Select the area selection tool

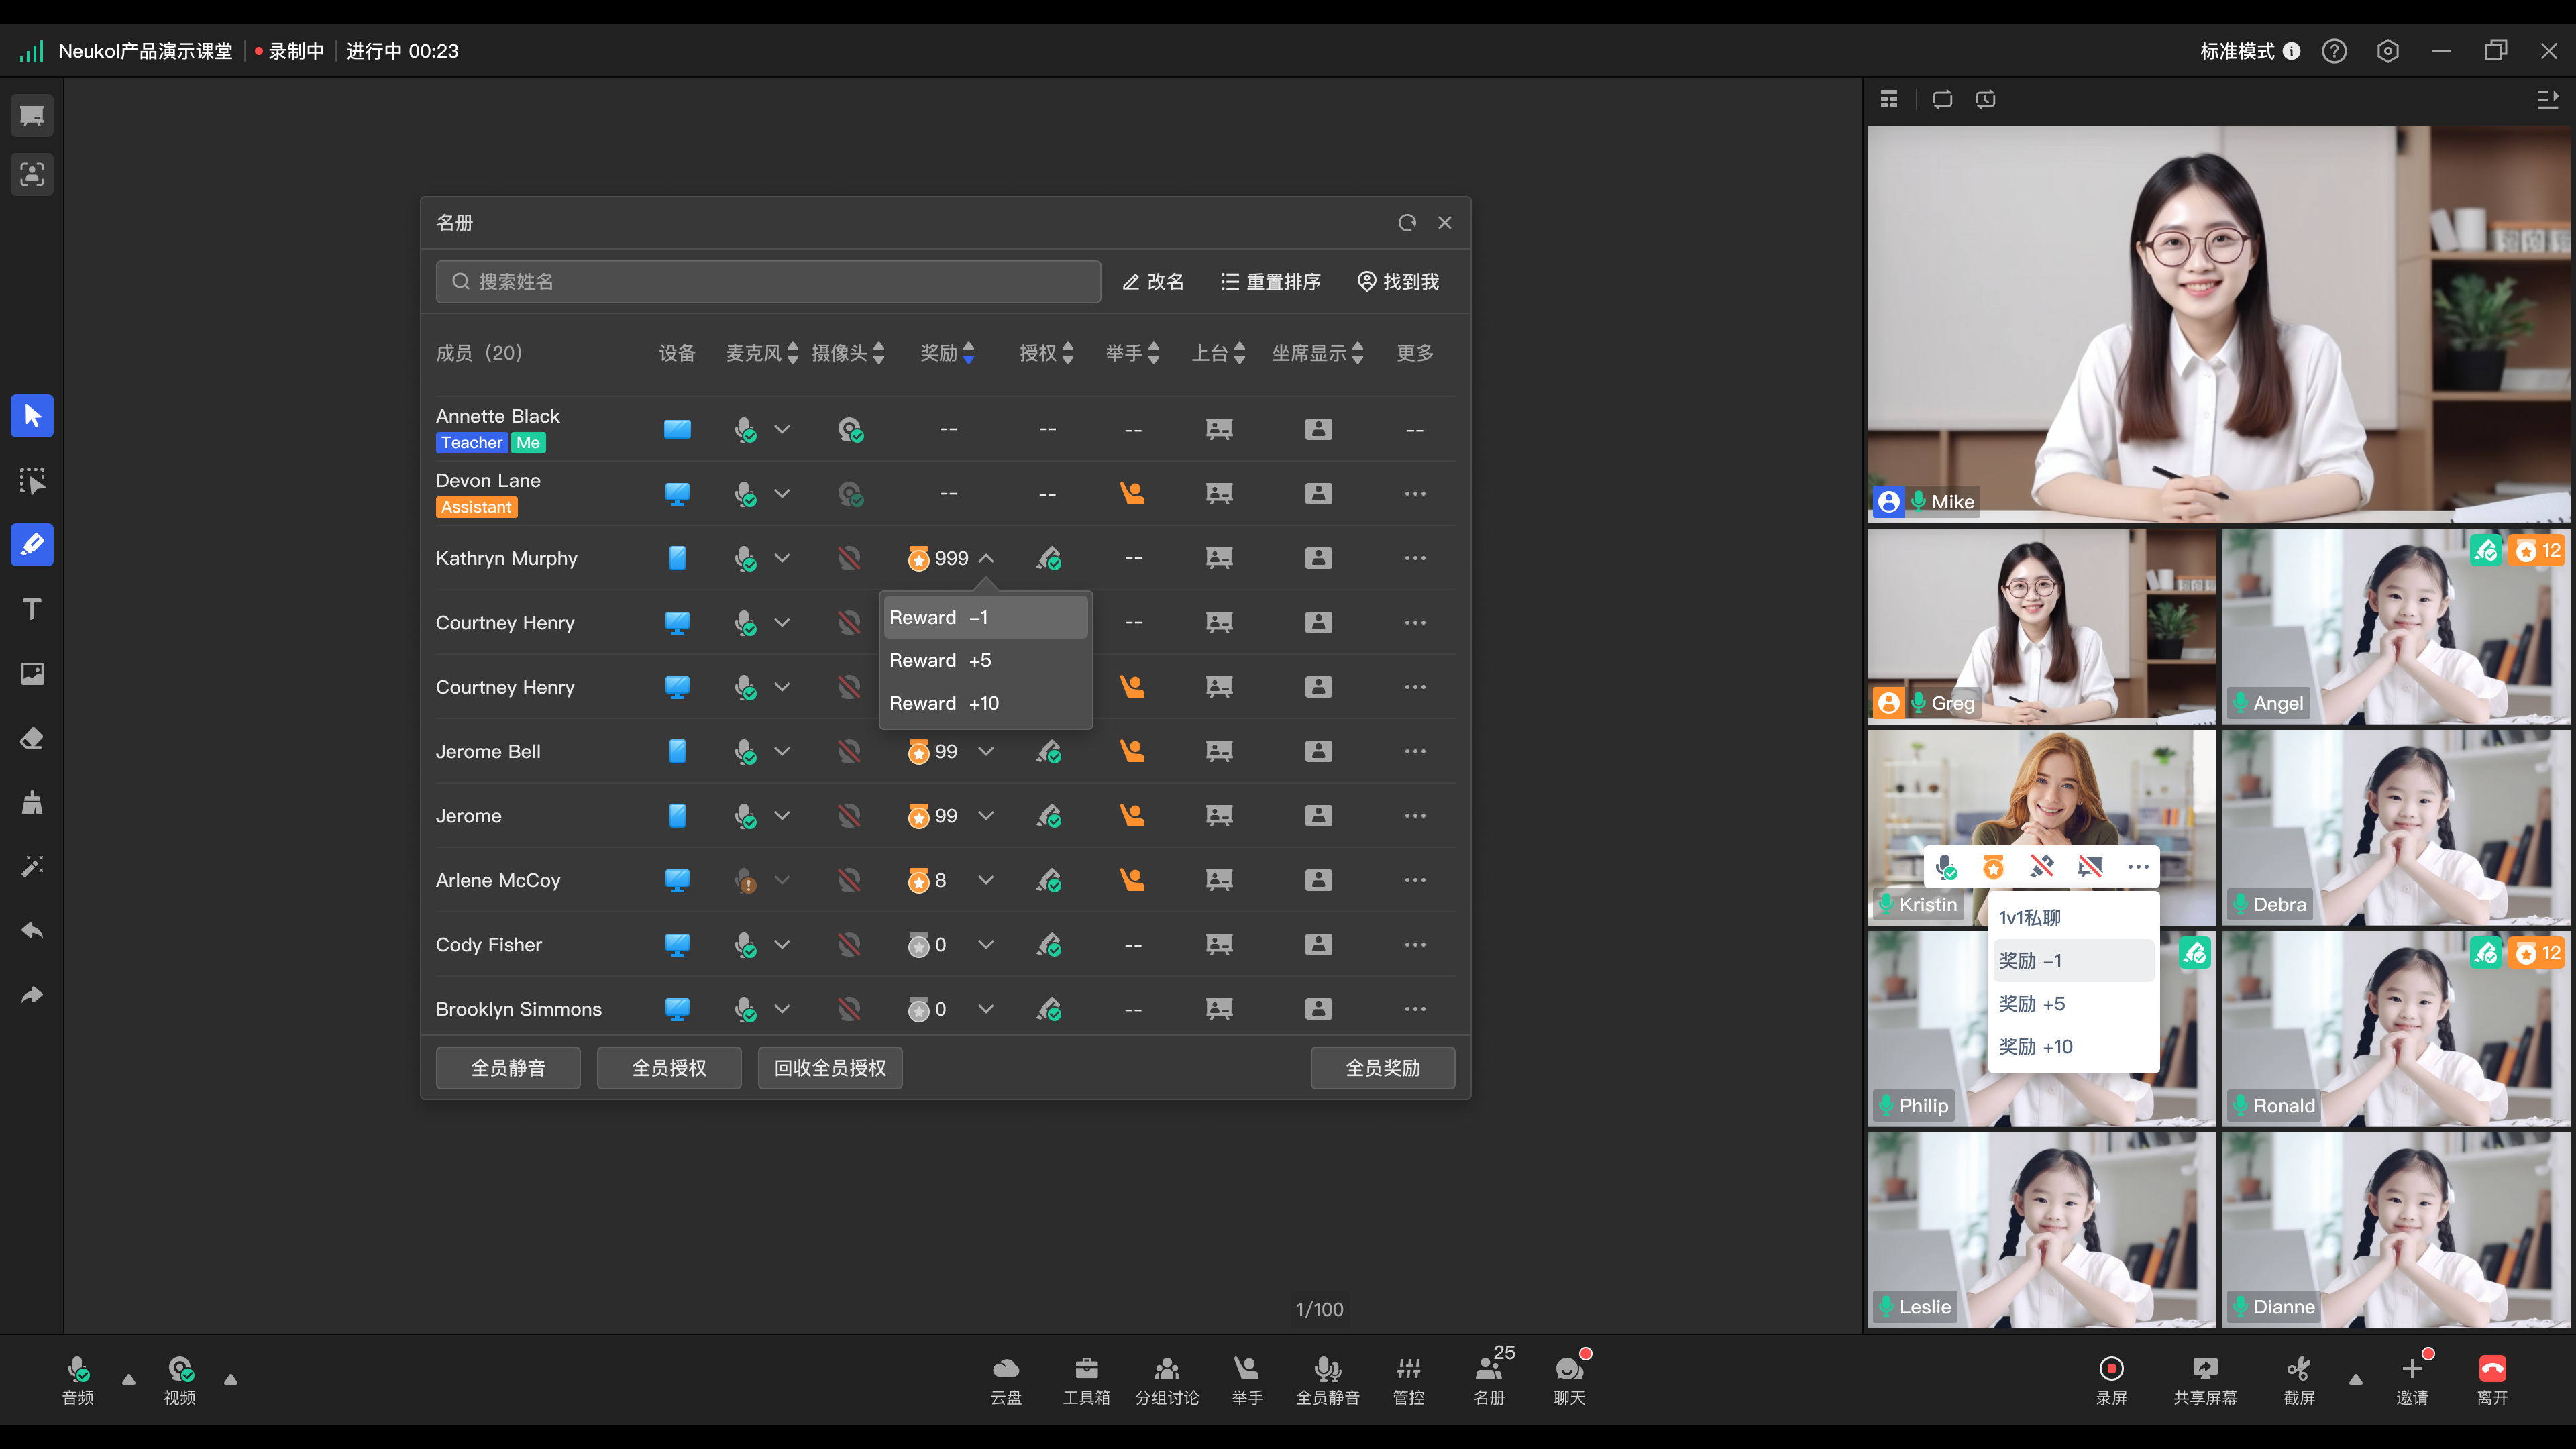pos(32,481)
